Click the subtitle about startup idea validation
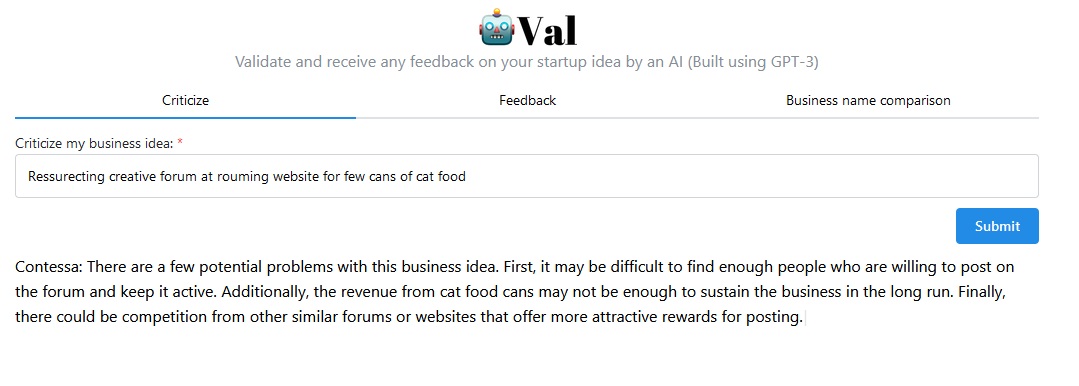The image size is (1079, 386). point(526,62)
